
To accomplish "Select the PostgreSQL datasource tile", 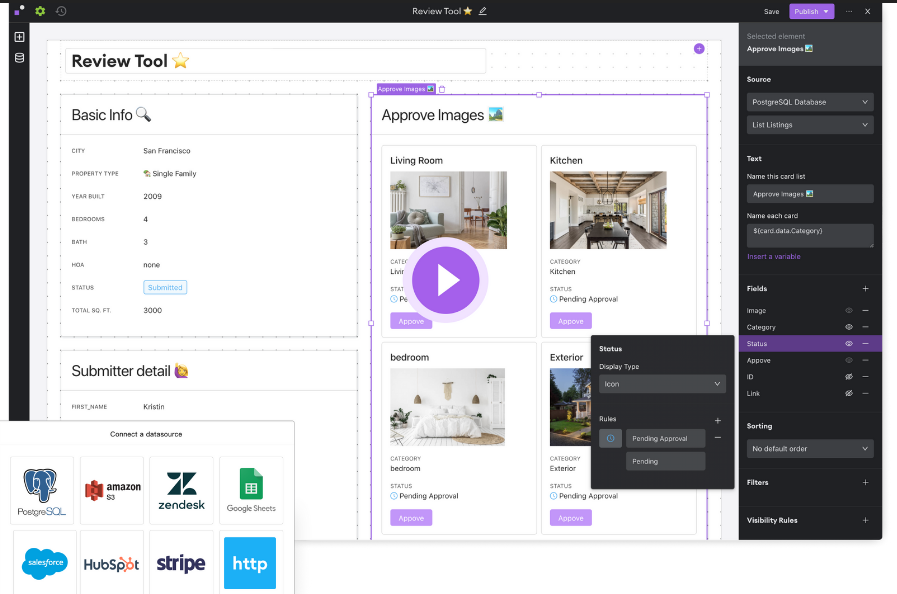I will click(x=42, y=490).
